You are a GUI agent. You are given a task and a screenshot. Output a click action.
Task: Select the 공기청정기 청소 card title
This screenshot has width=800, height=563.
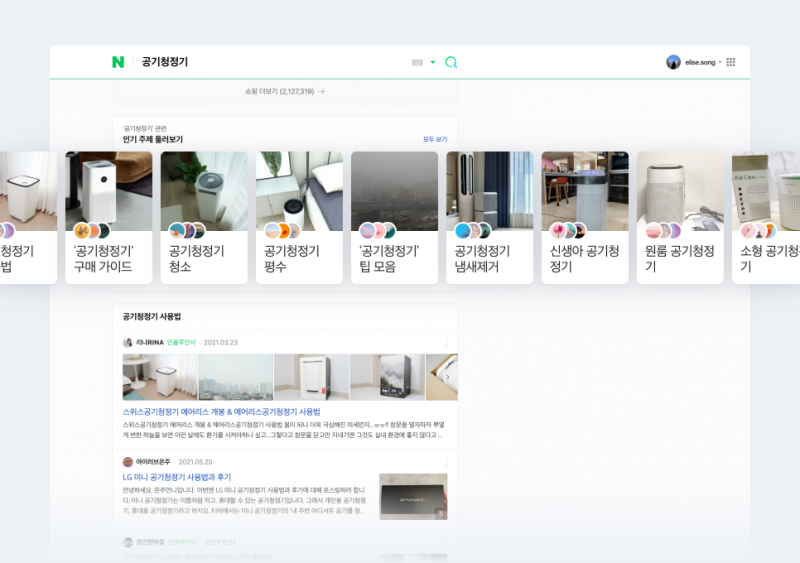[196, 259]
